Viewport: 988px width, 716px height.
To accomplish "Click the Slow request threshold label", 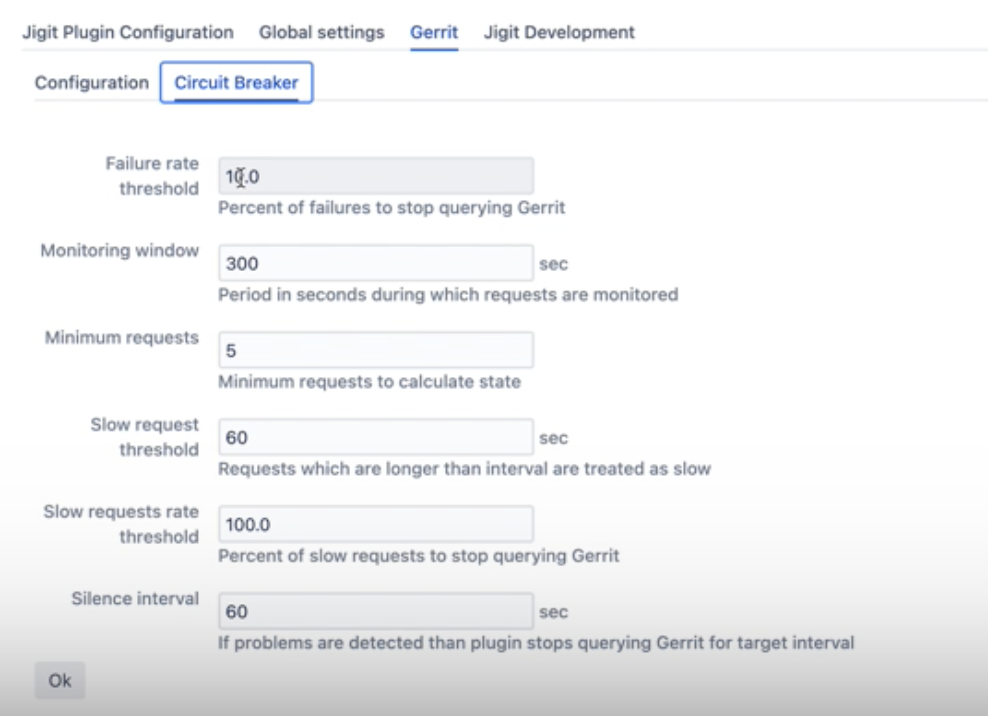I will pyautogui.click(x=145, y=437).
